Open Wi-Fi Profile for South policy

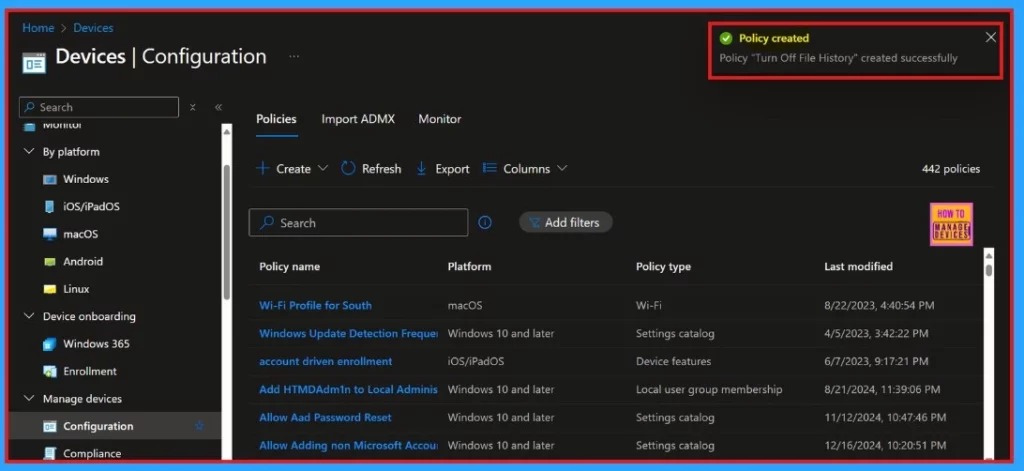pos(315,305)
